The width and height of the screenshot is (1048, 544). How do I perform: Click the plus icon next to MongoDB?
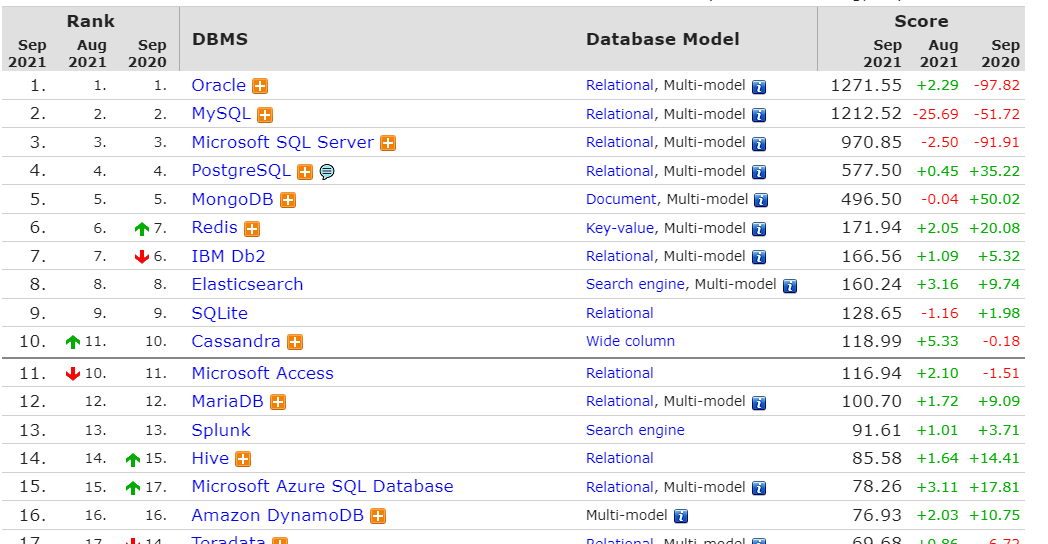[288, 200]
